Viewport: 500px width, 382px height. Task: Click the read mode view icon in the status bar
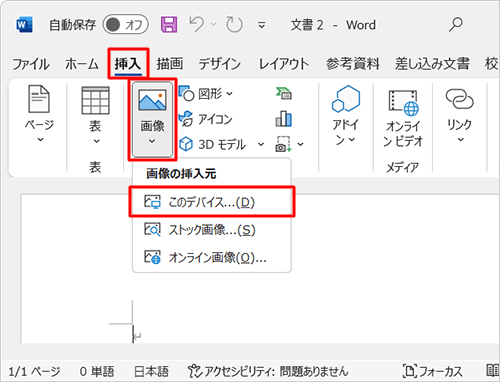[x=492, y=371]
